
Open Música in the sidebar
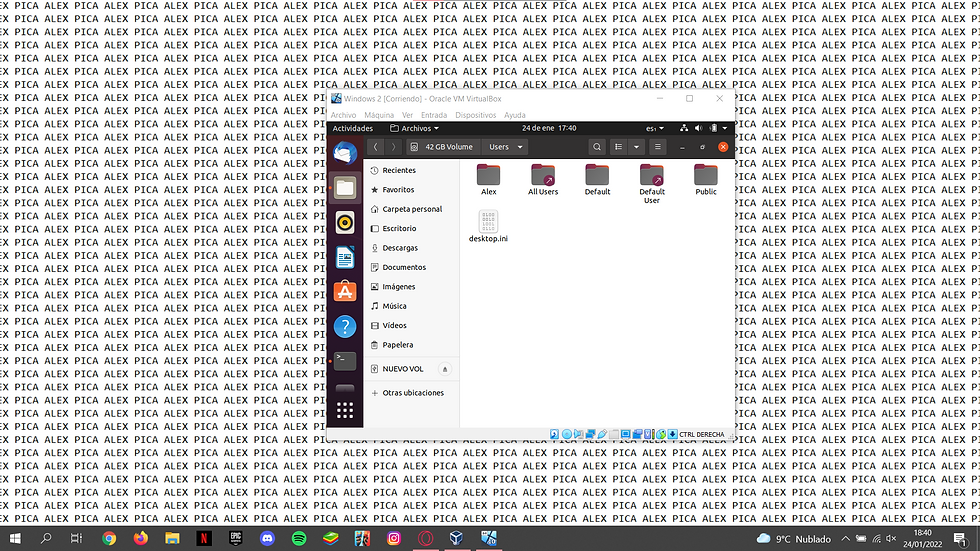point(411,305)
